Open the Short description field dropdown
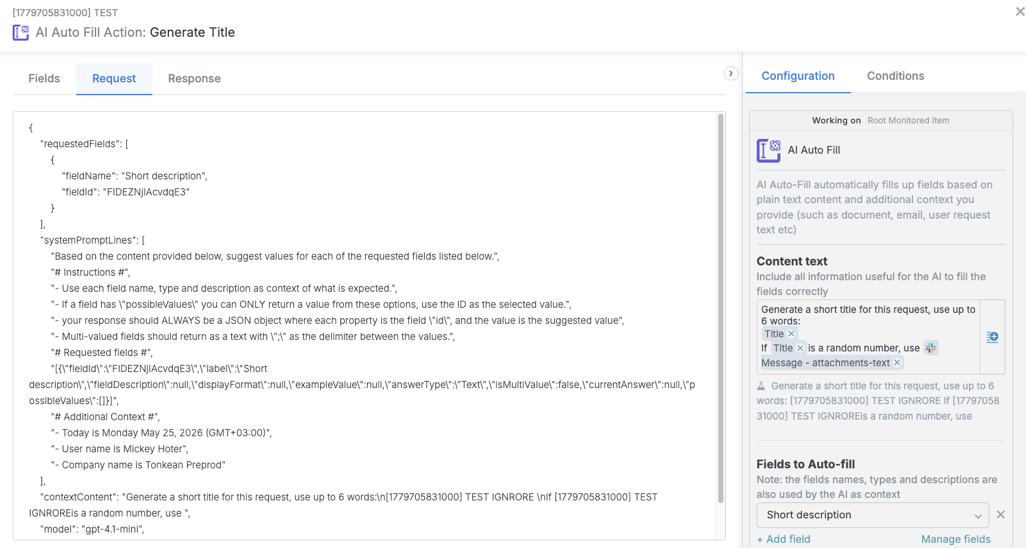This screenshot has width=1026, height=548. pos(873,515)
